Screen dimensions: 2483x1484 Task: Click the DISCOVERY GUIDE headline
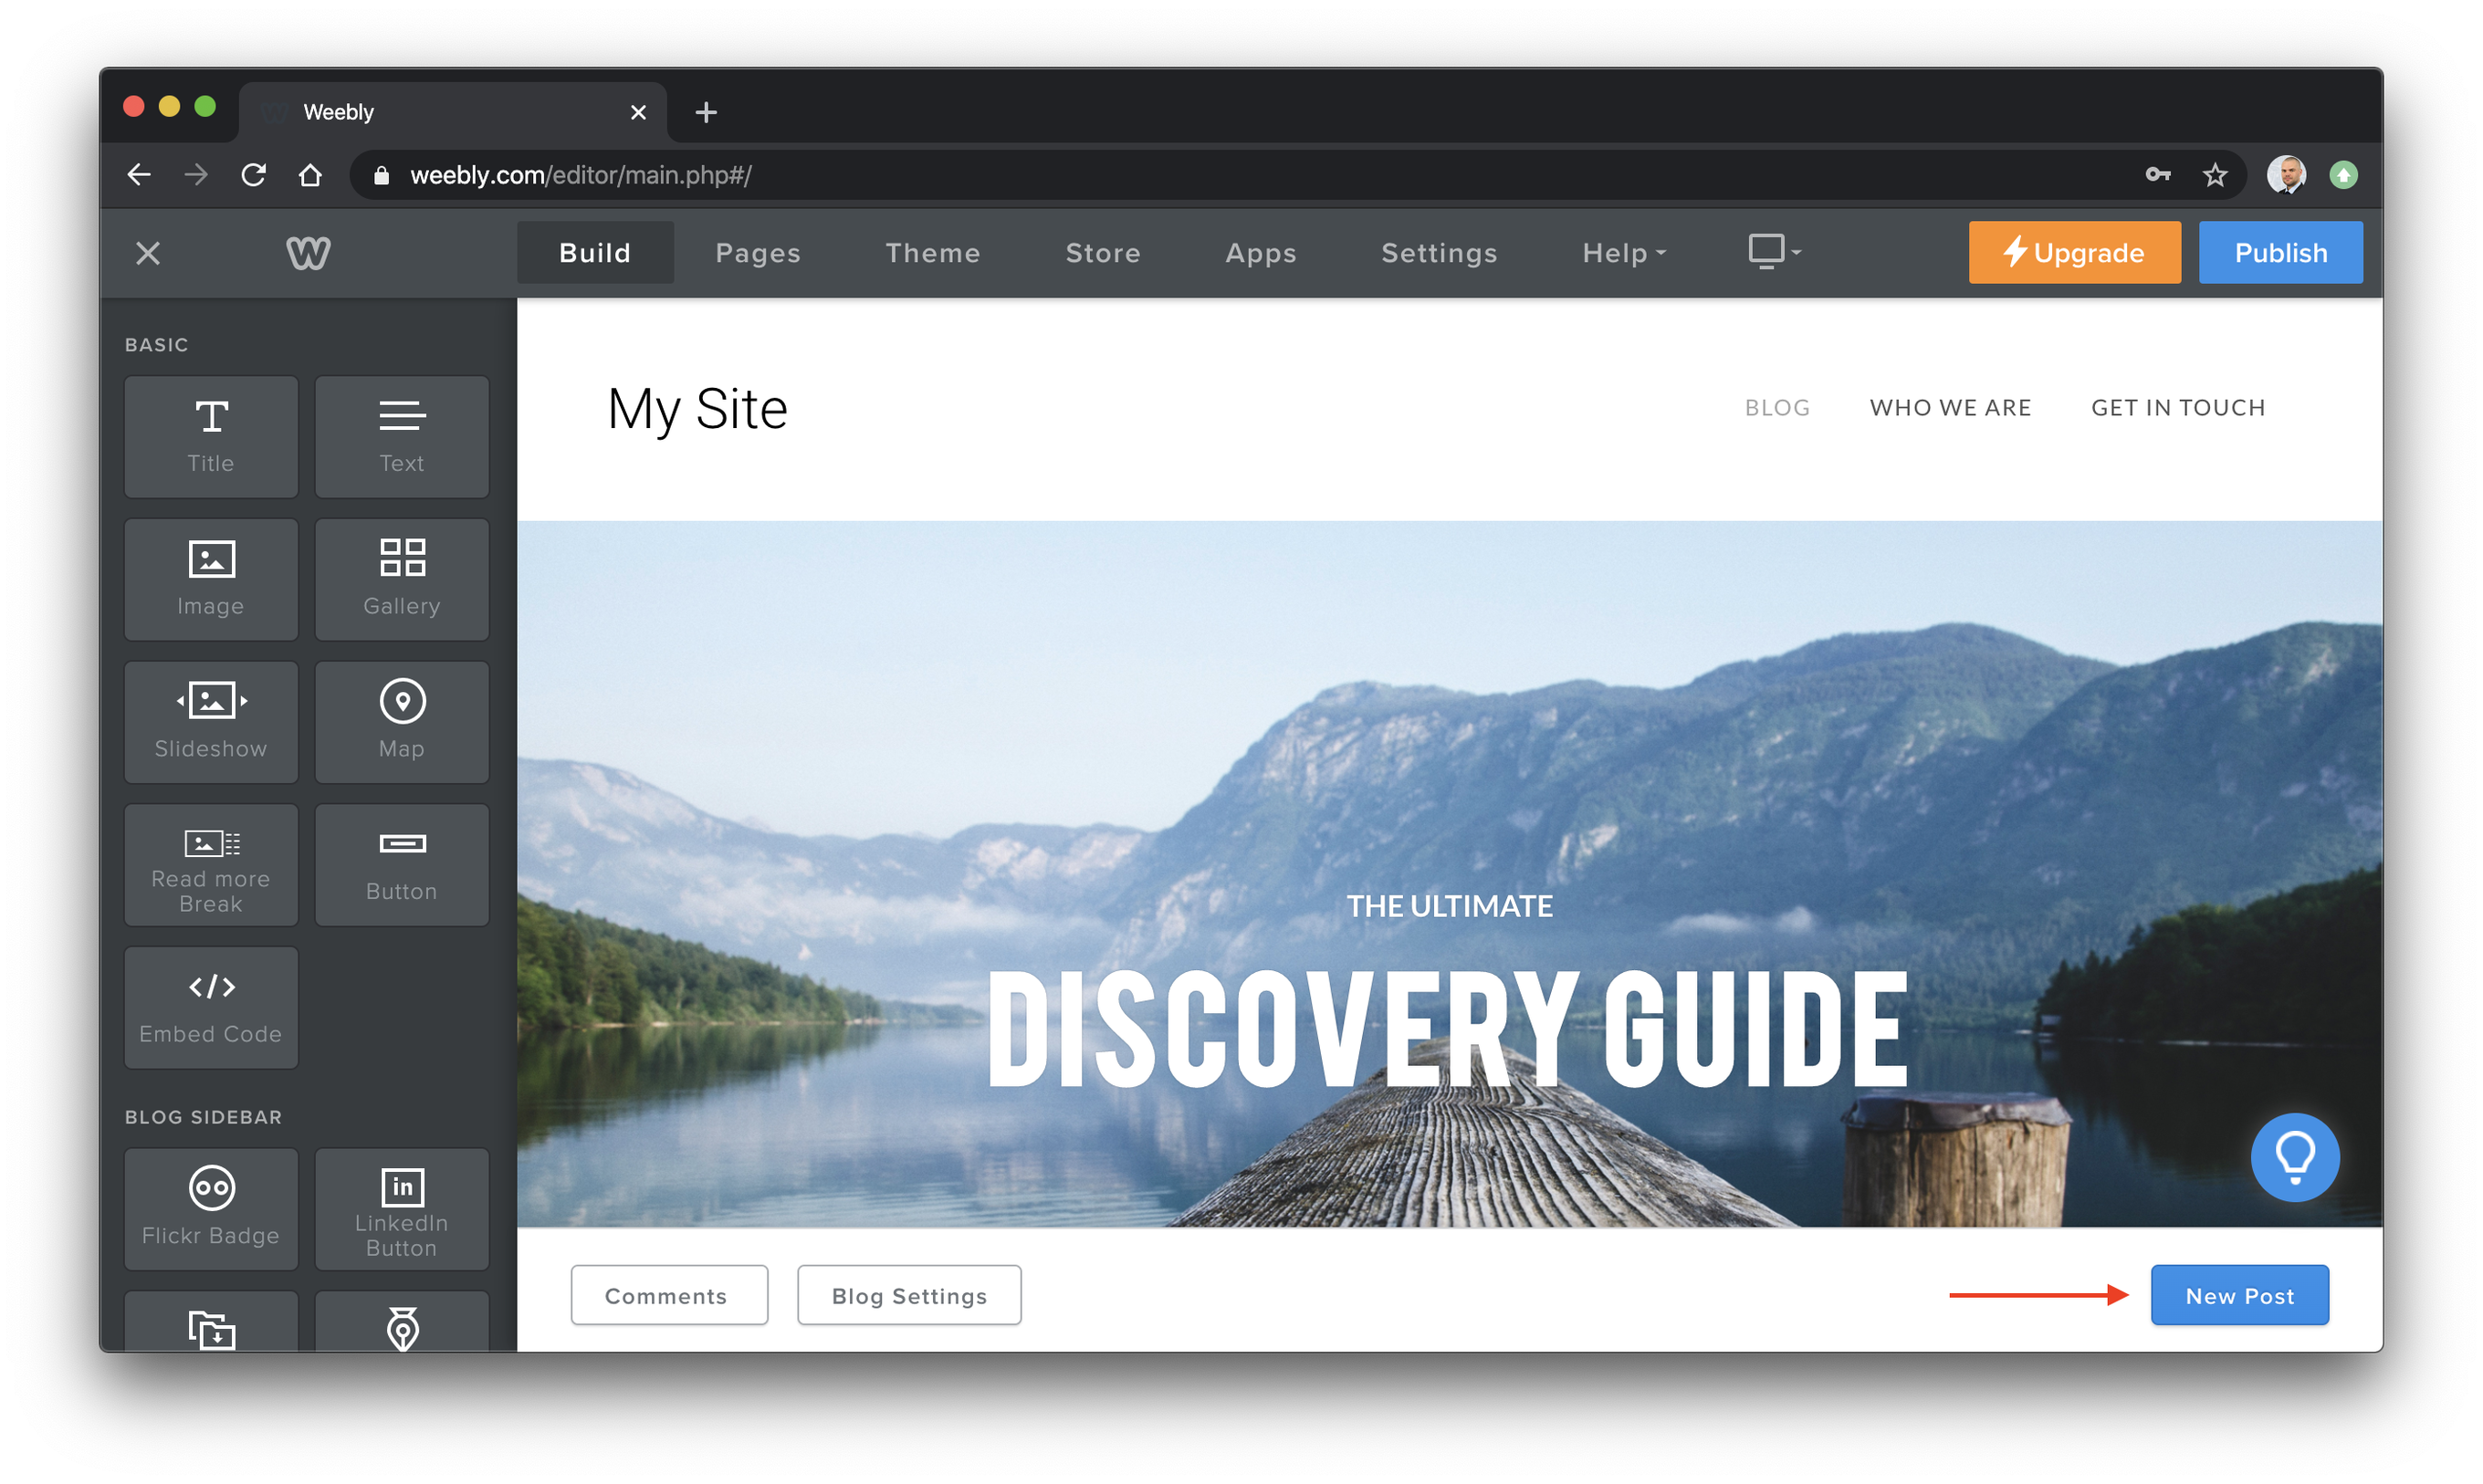[1447, 1029]
